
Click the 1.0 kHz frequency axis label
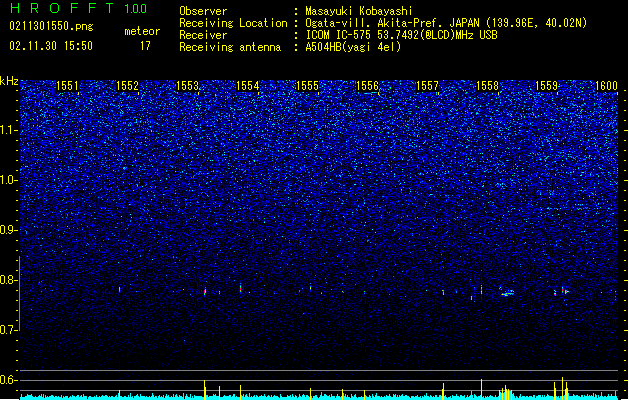(x=9, y=180)
